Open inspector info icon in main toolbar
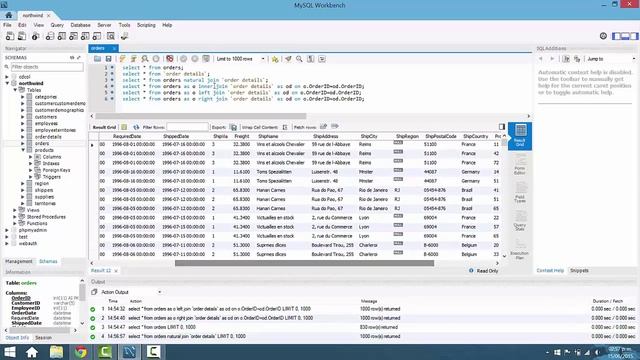 [x=36, y=36]
